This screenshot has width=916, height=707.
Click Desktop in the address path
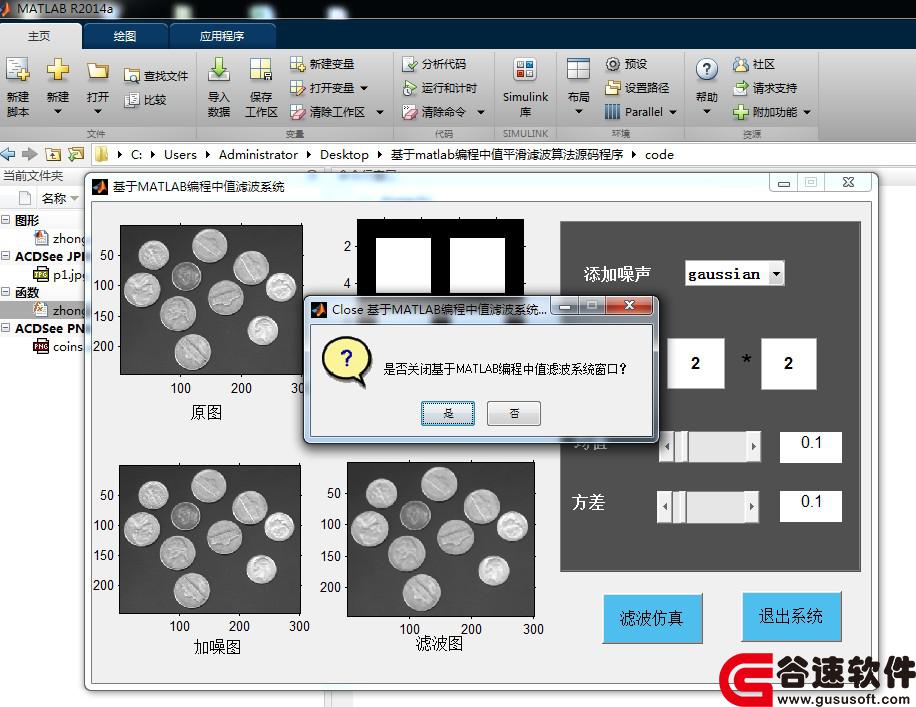click(344, 155)
